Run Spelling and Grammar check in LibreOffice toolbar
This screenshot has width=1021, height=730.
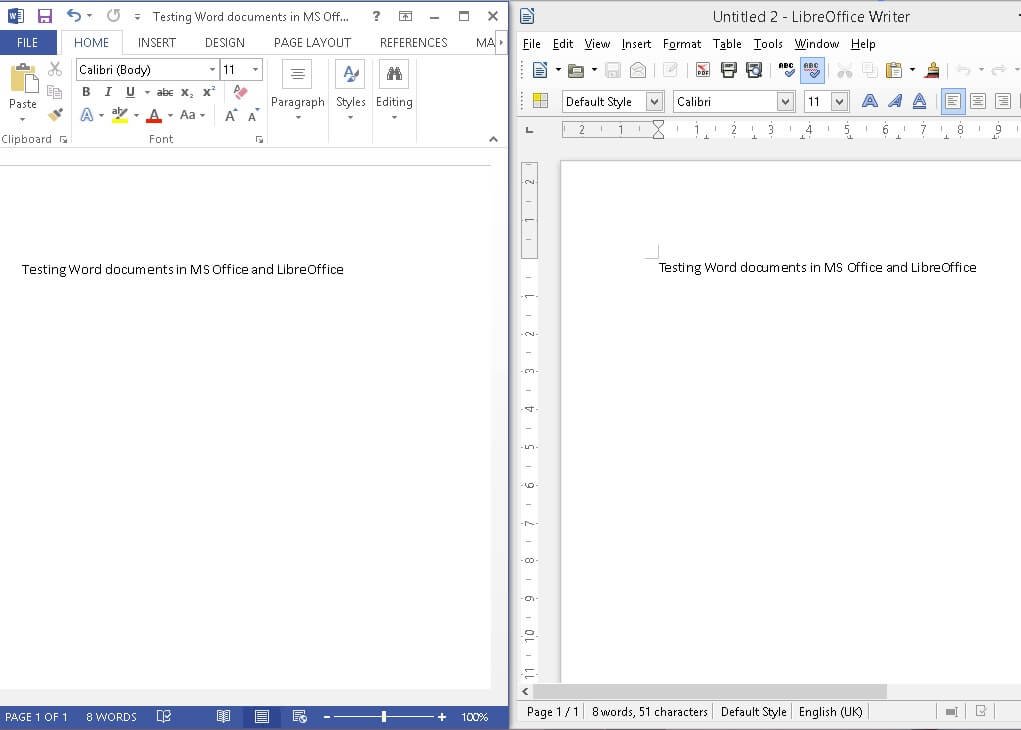(787, 70)
